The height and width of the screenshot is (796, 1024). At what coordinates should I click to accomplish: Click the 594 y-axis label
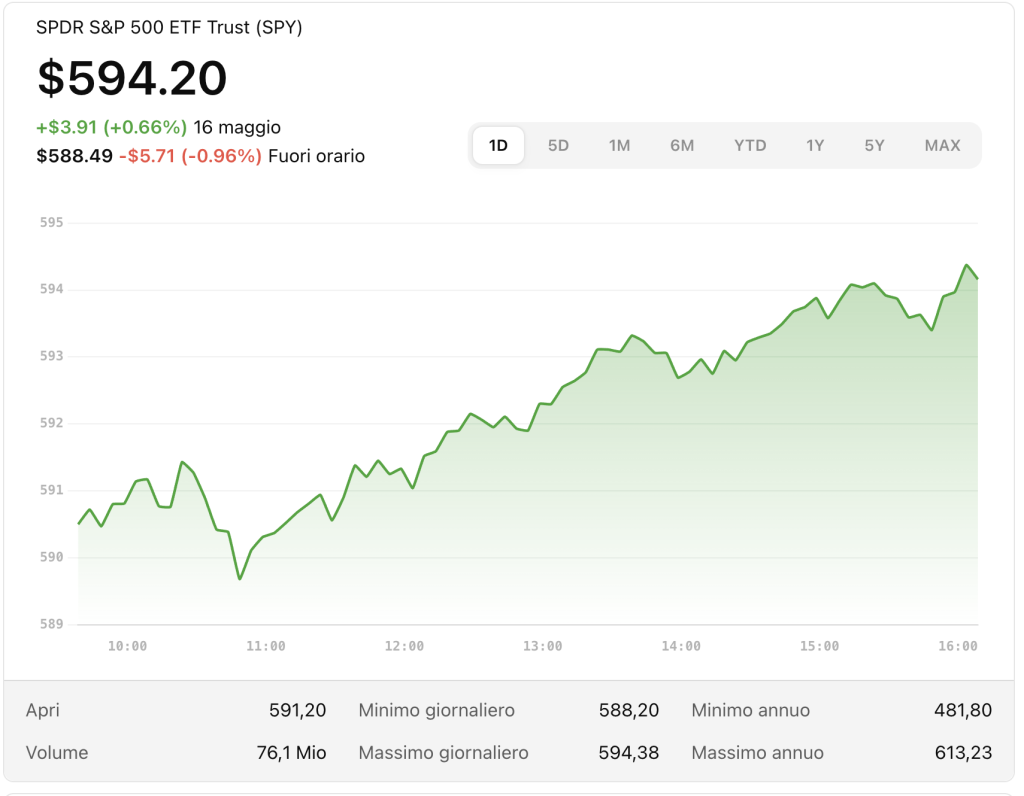[52, 289]
